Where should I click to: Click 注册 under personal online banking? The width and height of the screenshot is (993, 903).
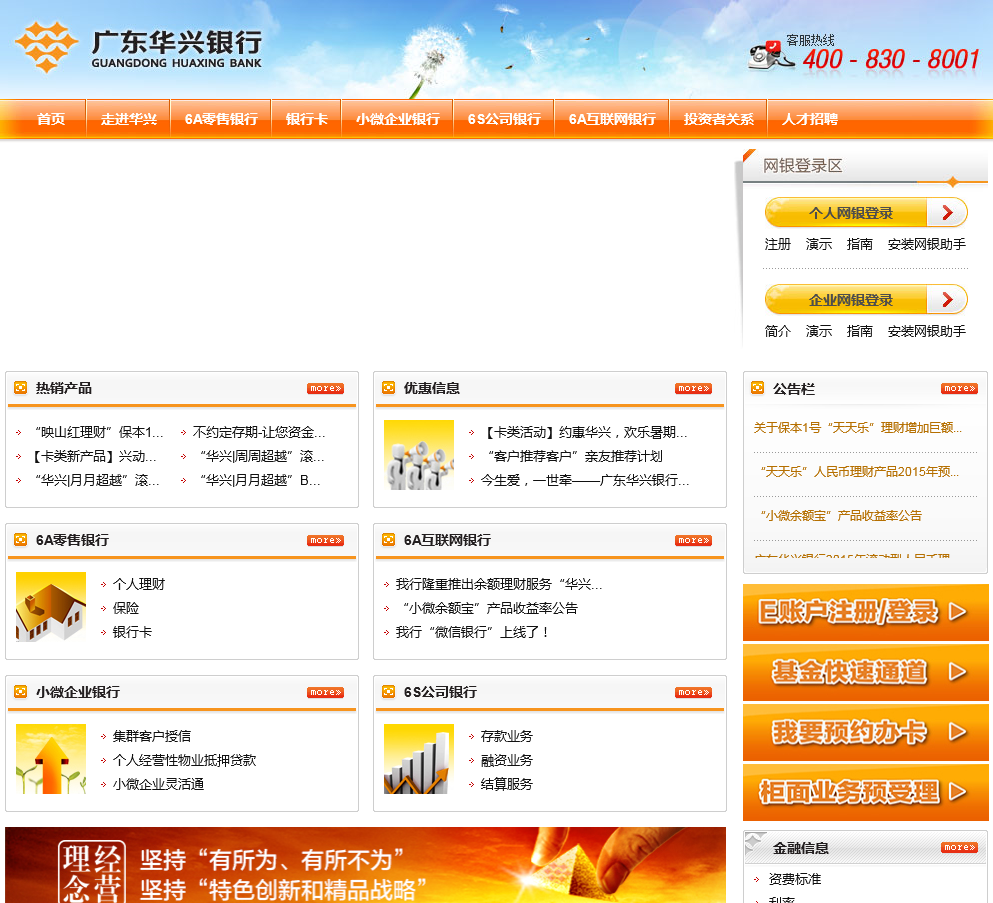coord(778,244)
